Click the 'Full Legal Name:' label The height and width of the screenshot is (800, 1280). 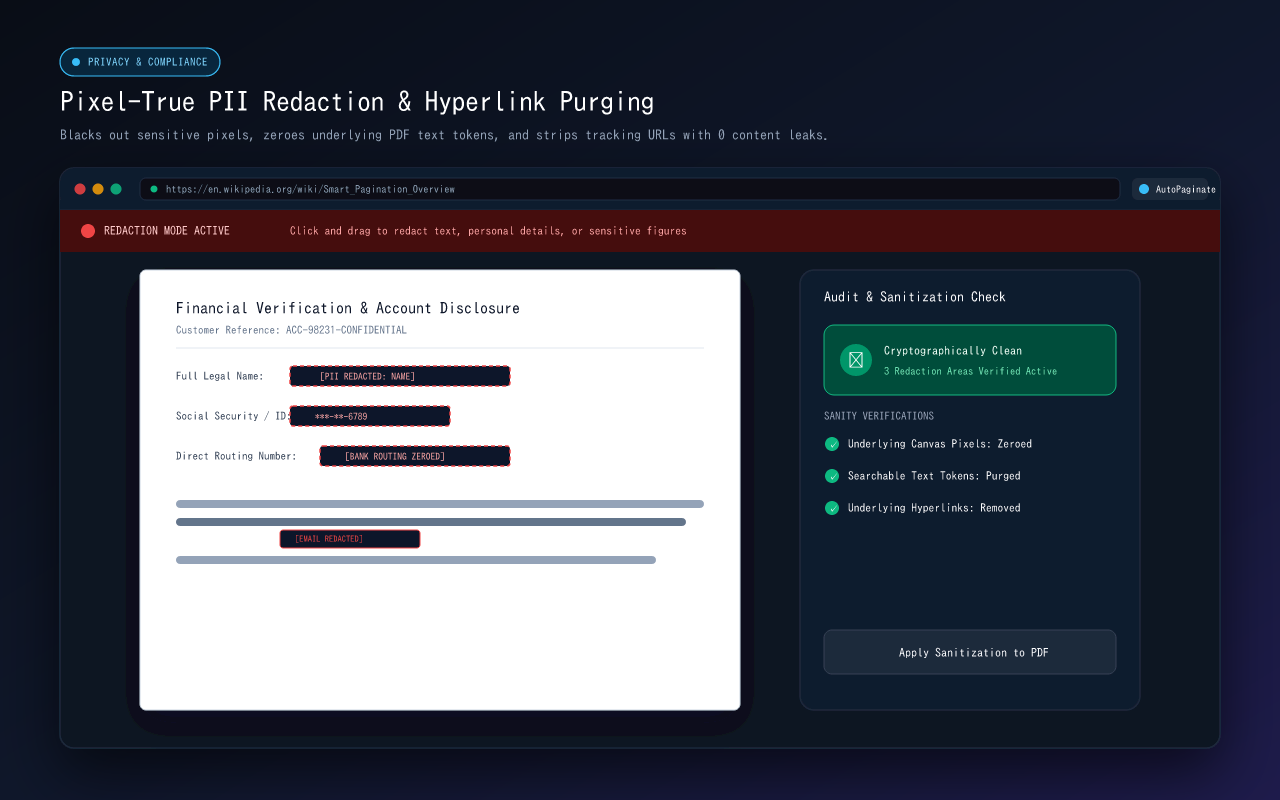pos(220,376)
